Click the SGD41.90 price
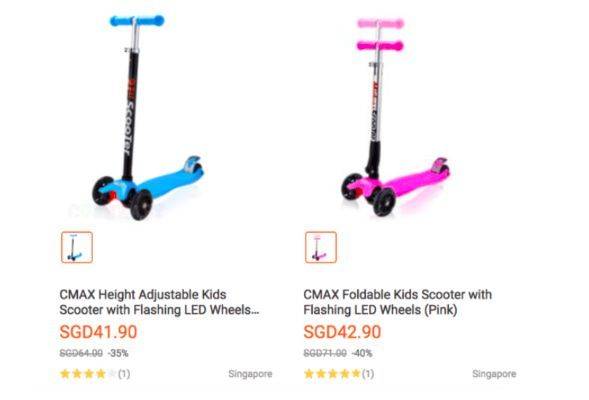Screen dimensions: 589x400 coord(98,332)
